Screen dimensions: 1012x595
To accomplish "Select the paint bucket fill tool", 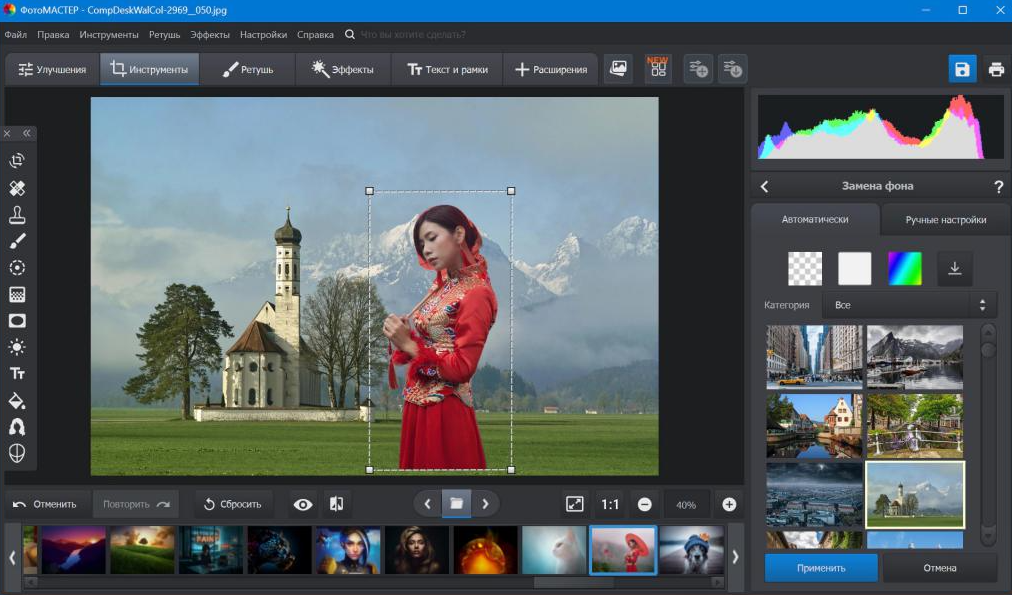I will pyautogui.click(x=17, y=401).
